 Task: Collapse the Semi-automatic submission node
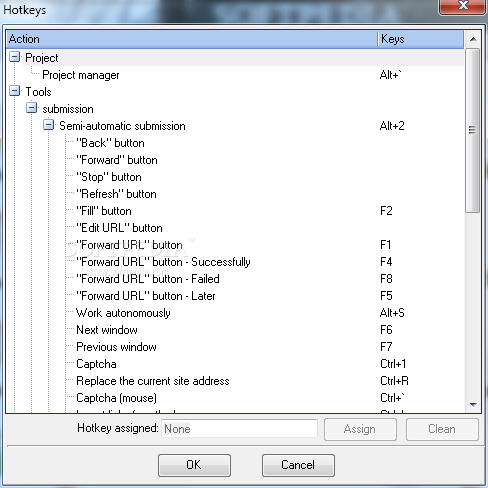click(49, 125)
